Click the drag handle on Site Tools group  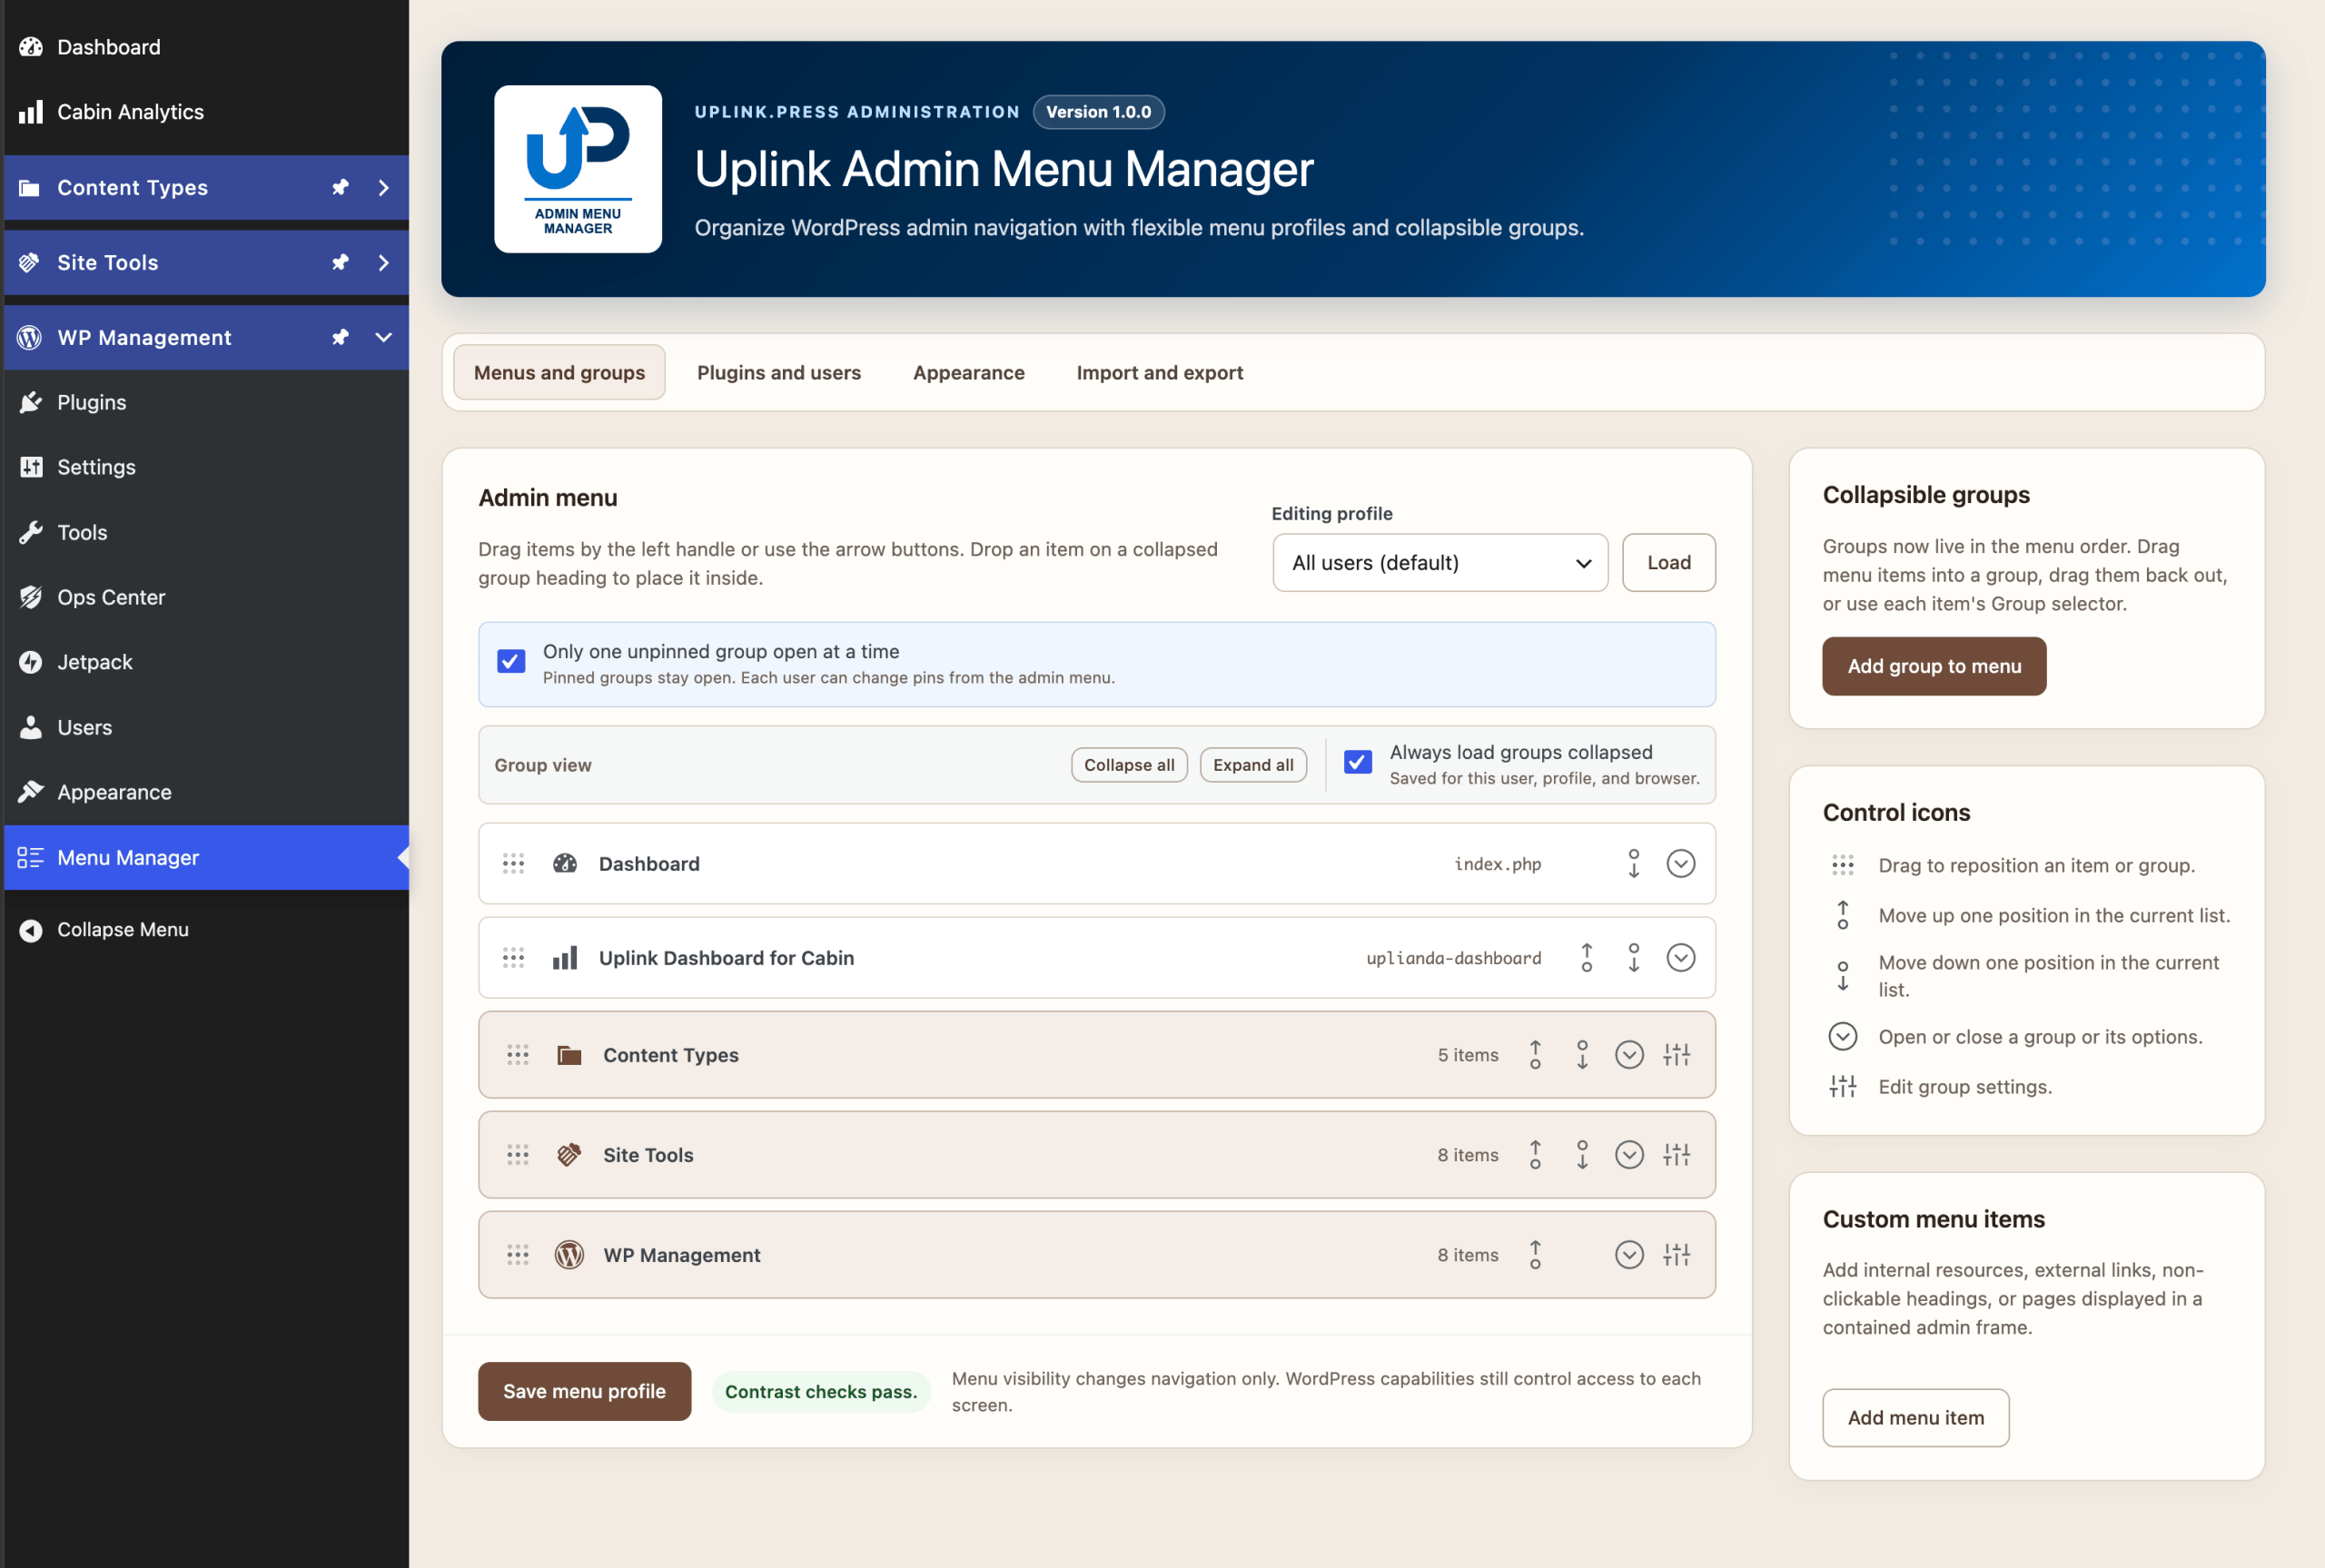[517, 1155]
